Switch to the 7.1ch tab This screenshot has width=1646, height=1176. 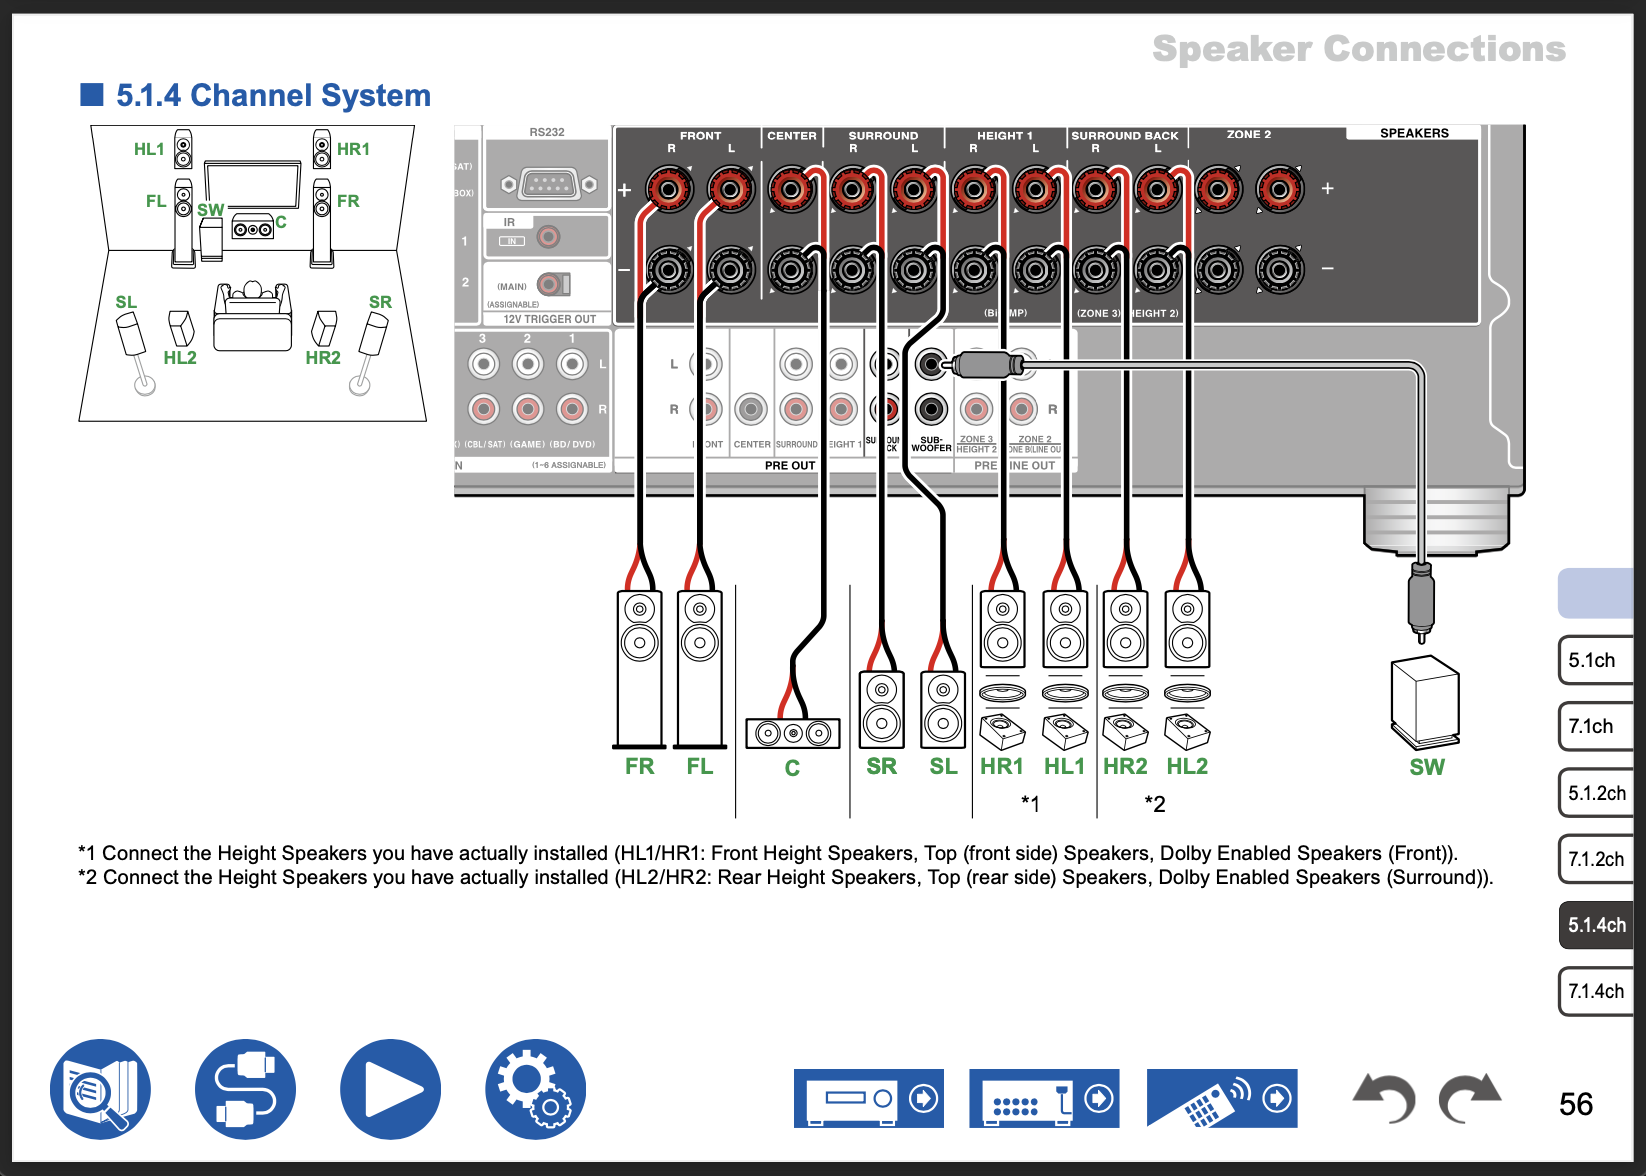click(1594, 726)
